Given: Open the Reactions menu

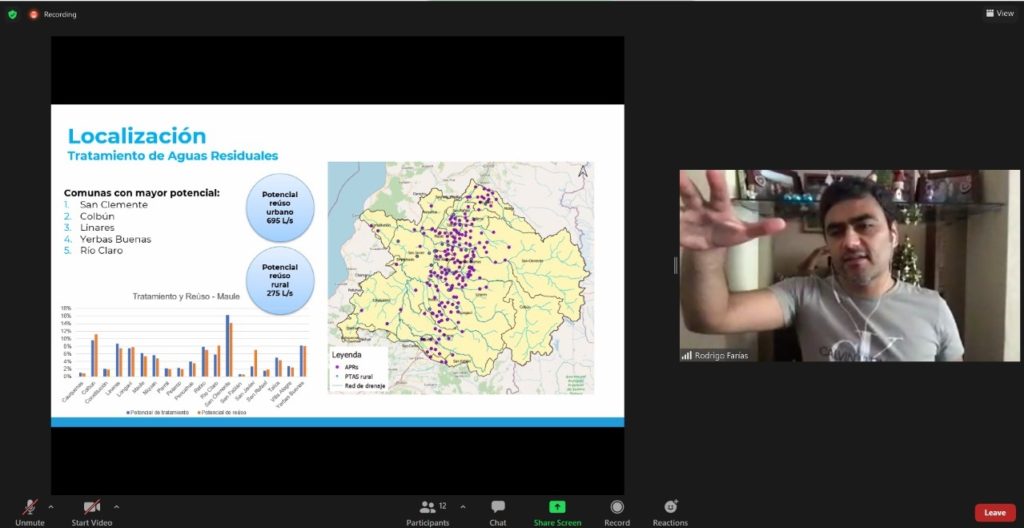Looking at the screenshot, I should click(x=670, y=509).
